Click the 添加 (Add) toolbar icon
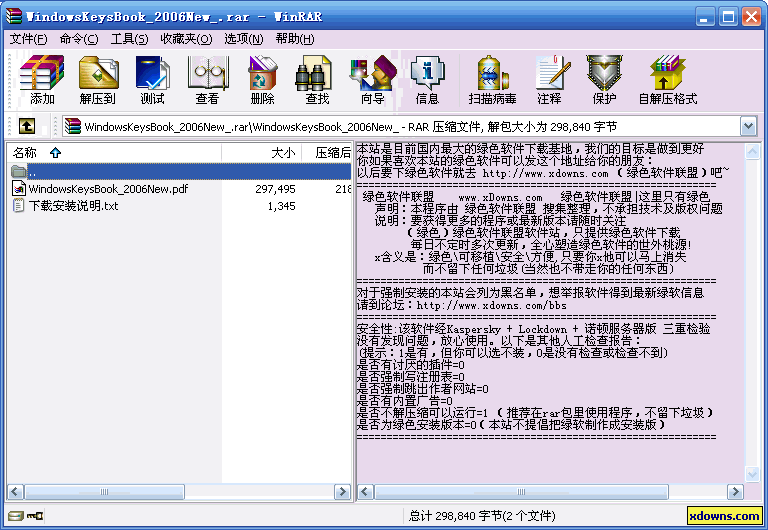Screen dimensions: 768x530 coord(42,72)
